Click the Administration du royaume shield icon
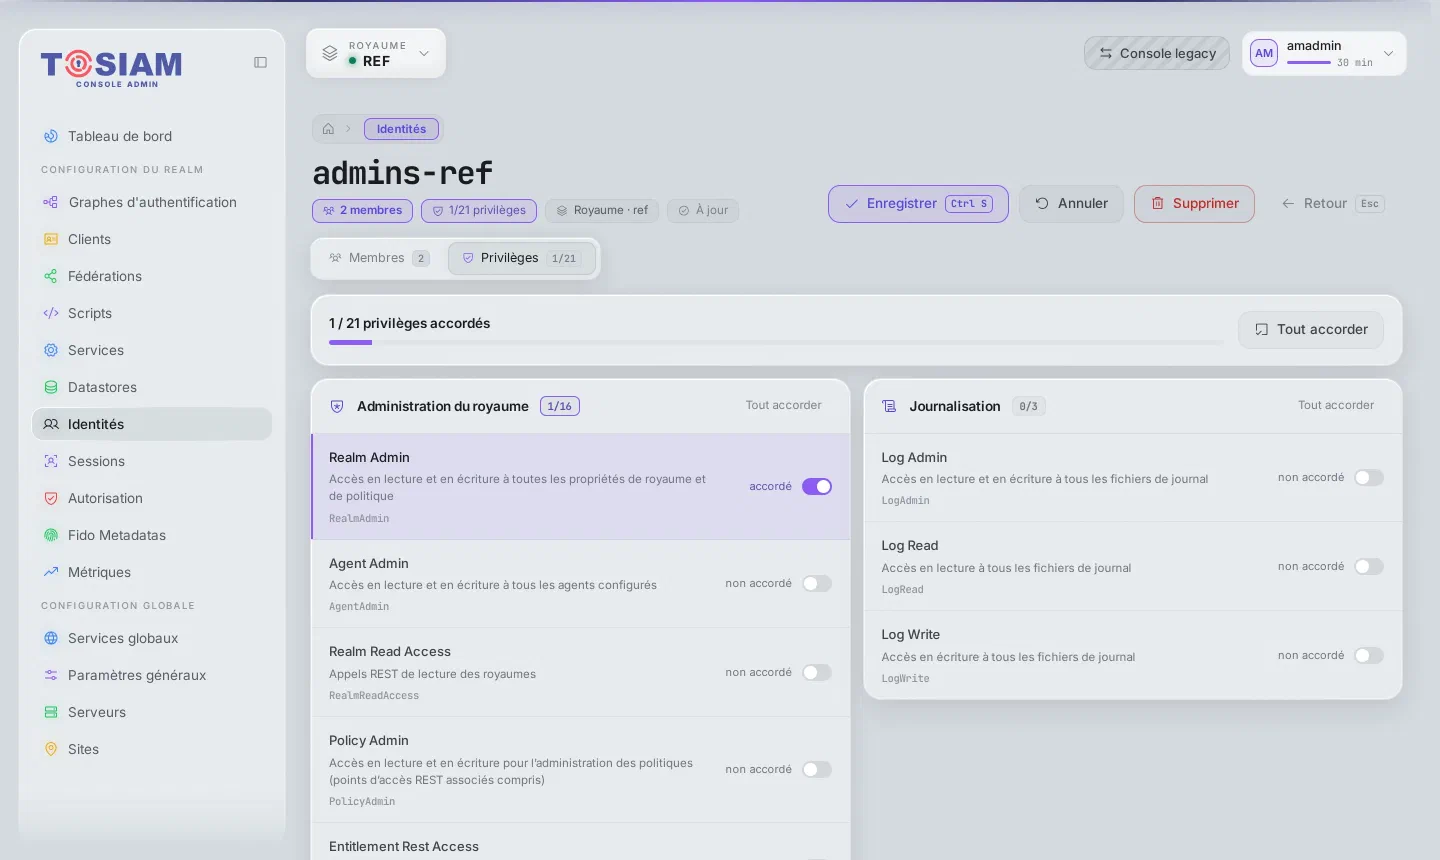The height and width of the screenshot is (860, 1440). [337, 406]
